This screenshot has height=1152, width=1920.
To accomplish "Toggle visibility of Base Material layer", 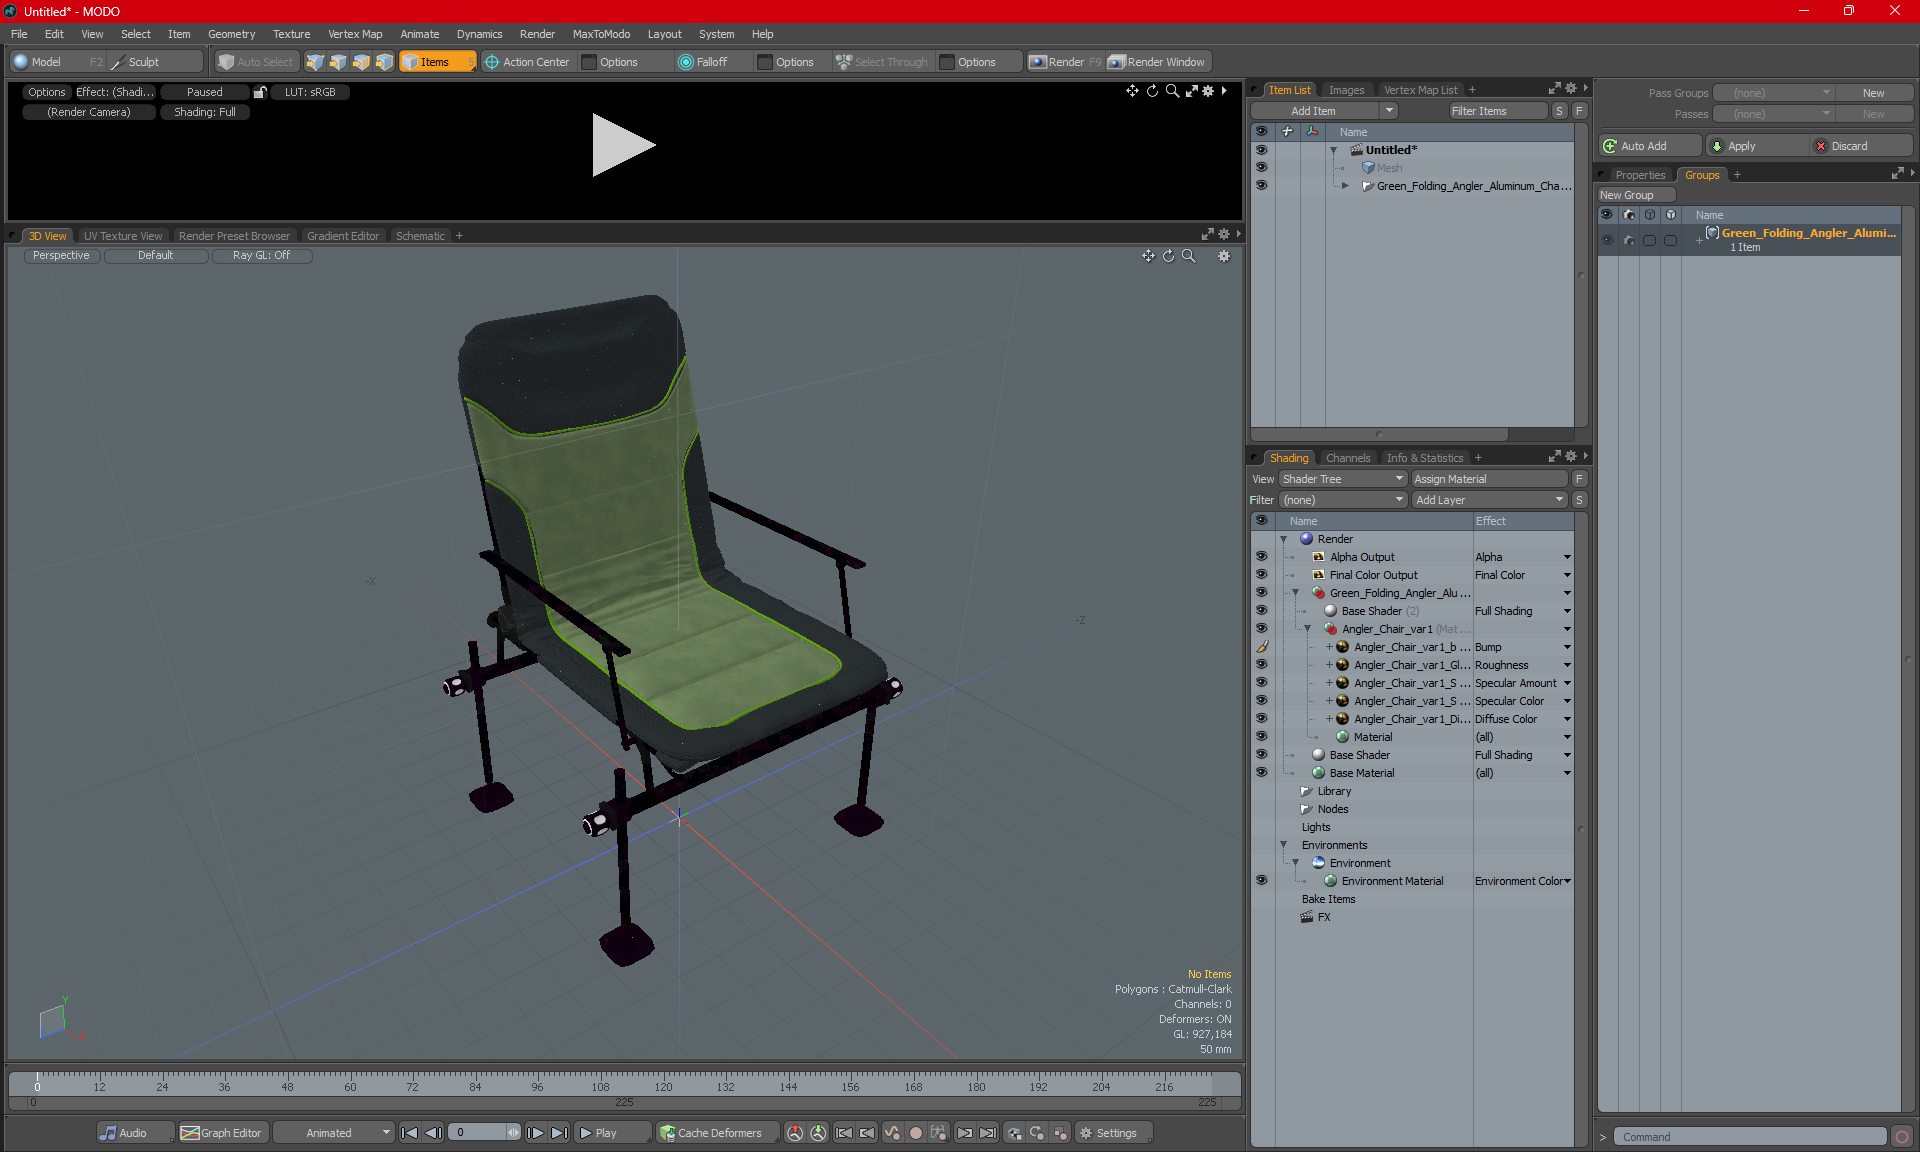I will click(1261, 772).
